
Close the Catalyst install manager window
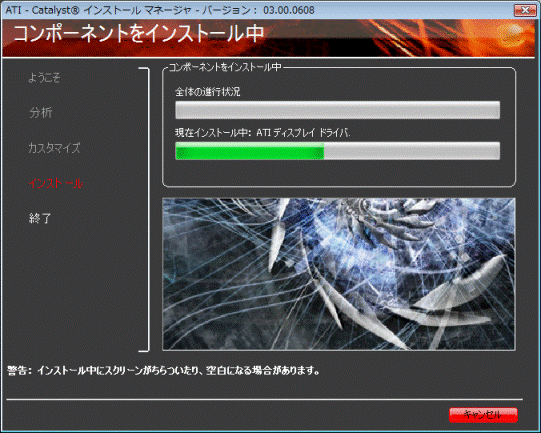point(524,10)
